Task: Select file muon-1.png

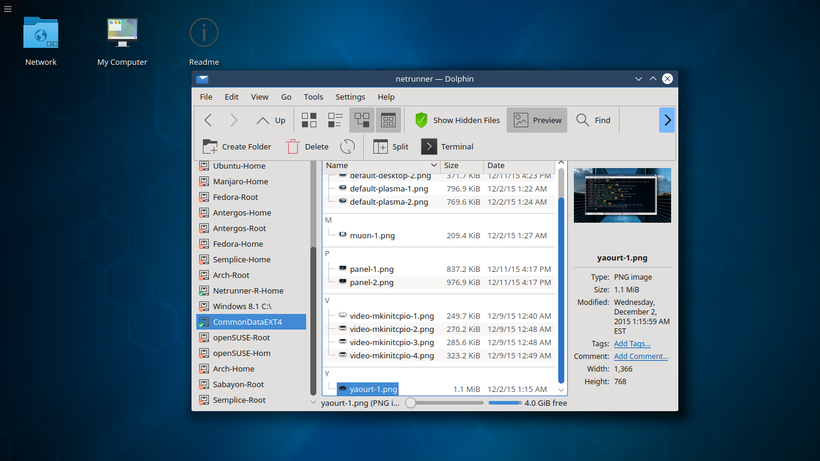Action: tap(372, 236)
